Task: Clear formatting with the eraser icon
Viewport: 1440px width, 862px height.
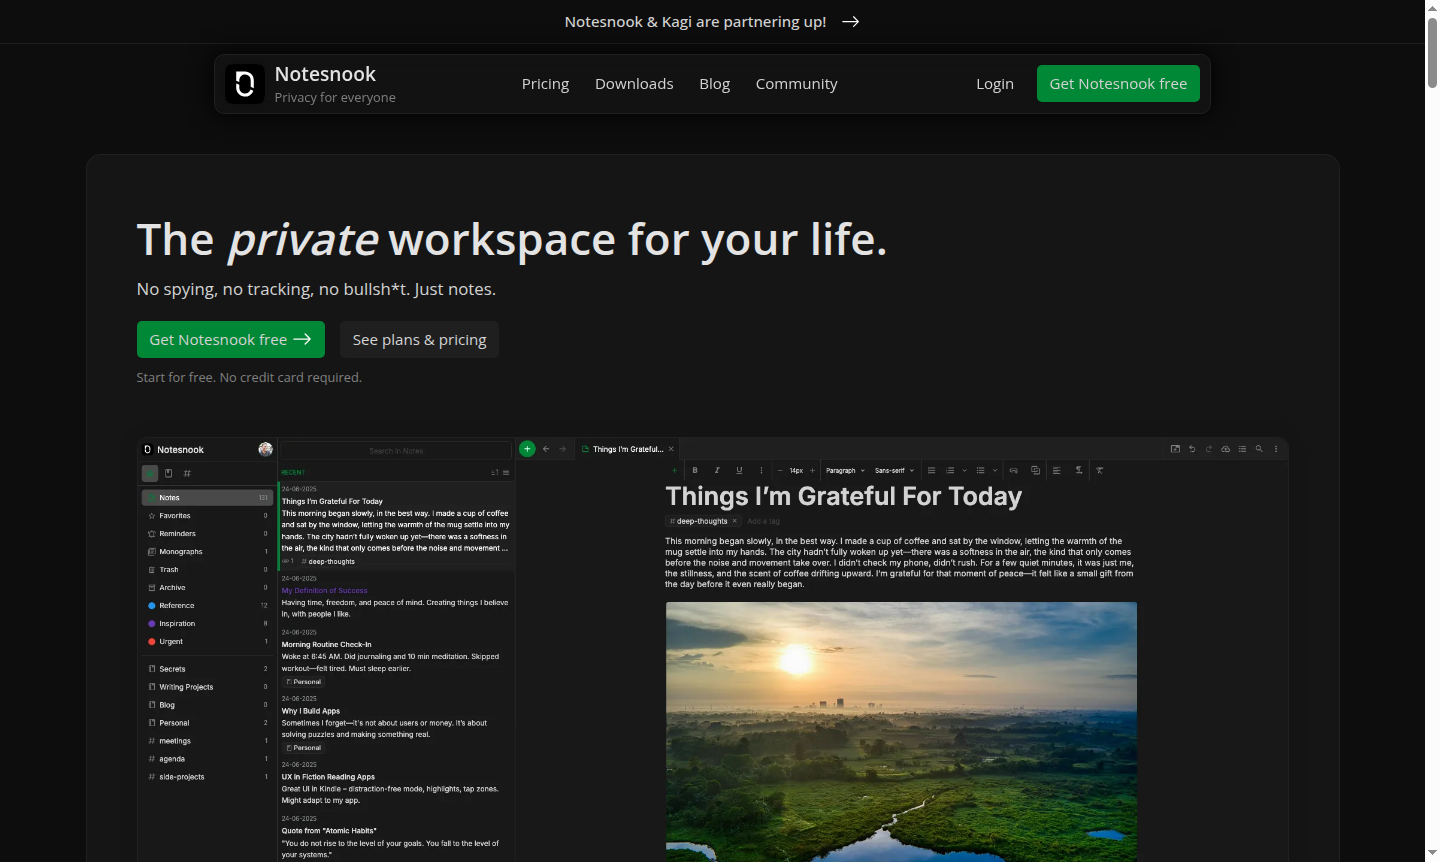Action: [x=1100, y=470]
